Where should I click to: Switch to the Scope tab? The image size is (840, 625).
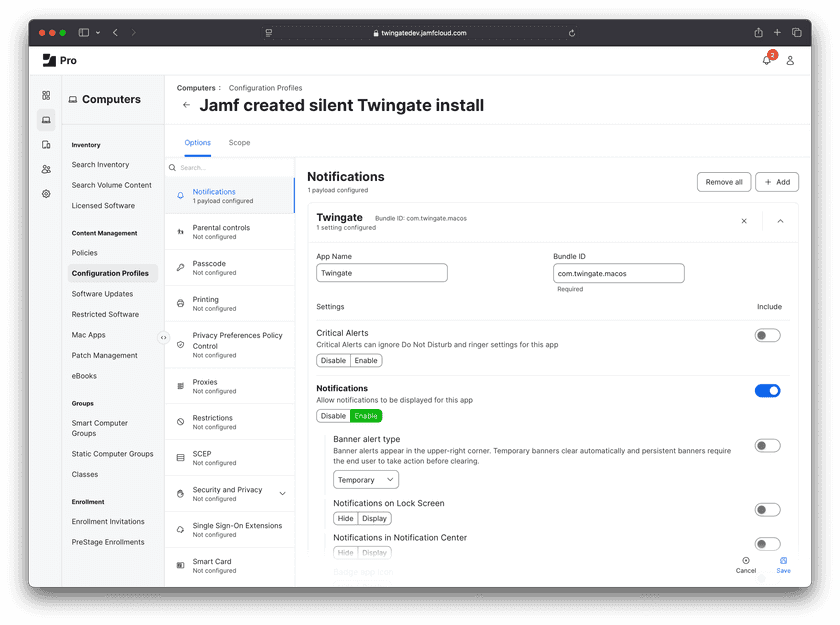pos(239,143)
